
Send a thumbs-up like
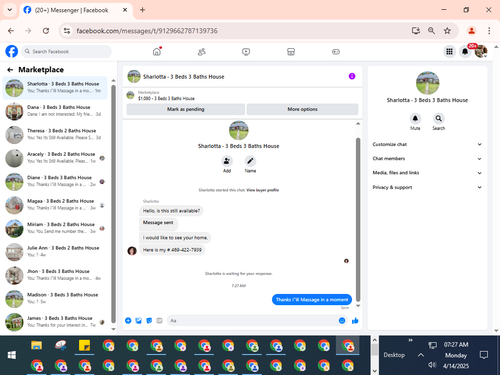click(x=355, y=321)
